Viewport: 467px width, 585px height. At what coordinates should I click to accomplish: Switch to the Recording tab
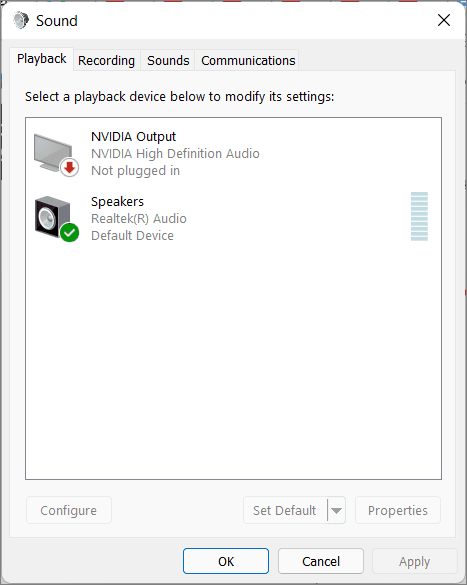[x=106, y=60]
